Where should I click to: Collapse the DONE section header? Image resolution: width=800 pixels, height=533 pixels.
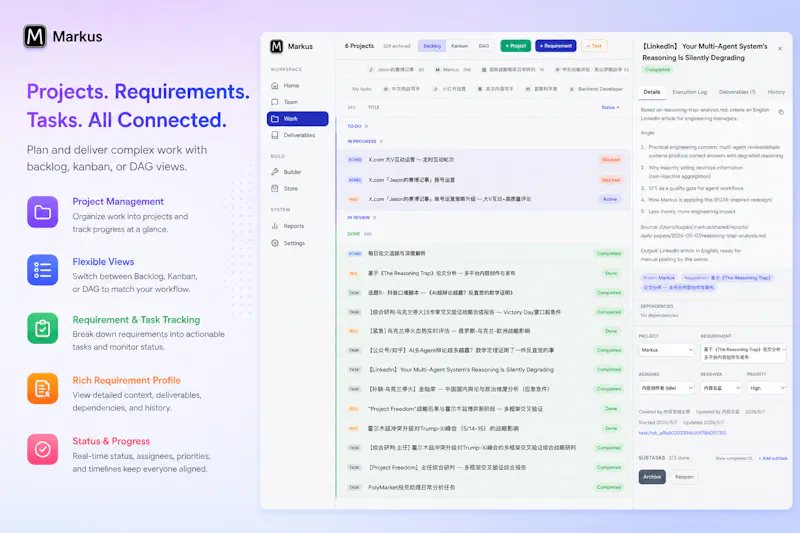tap(359, 234)
